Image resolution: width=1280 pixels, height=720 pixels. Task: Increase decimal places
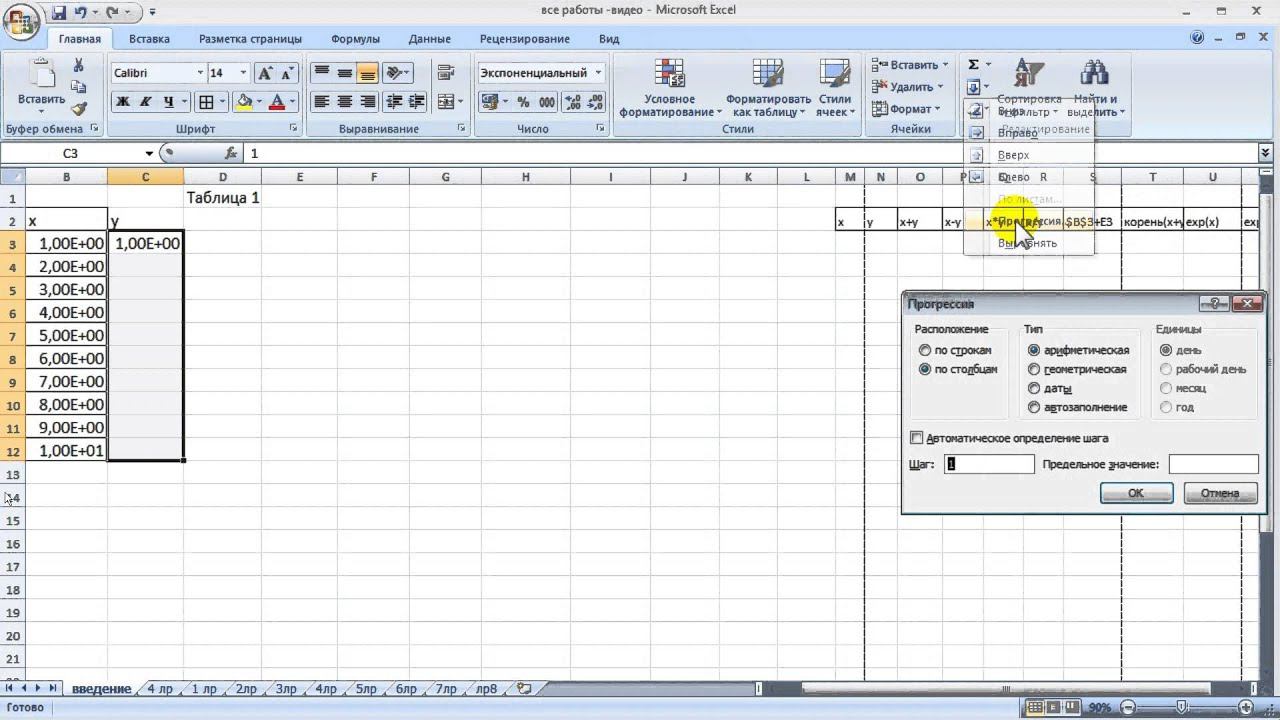(x=572, y=102)
